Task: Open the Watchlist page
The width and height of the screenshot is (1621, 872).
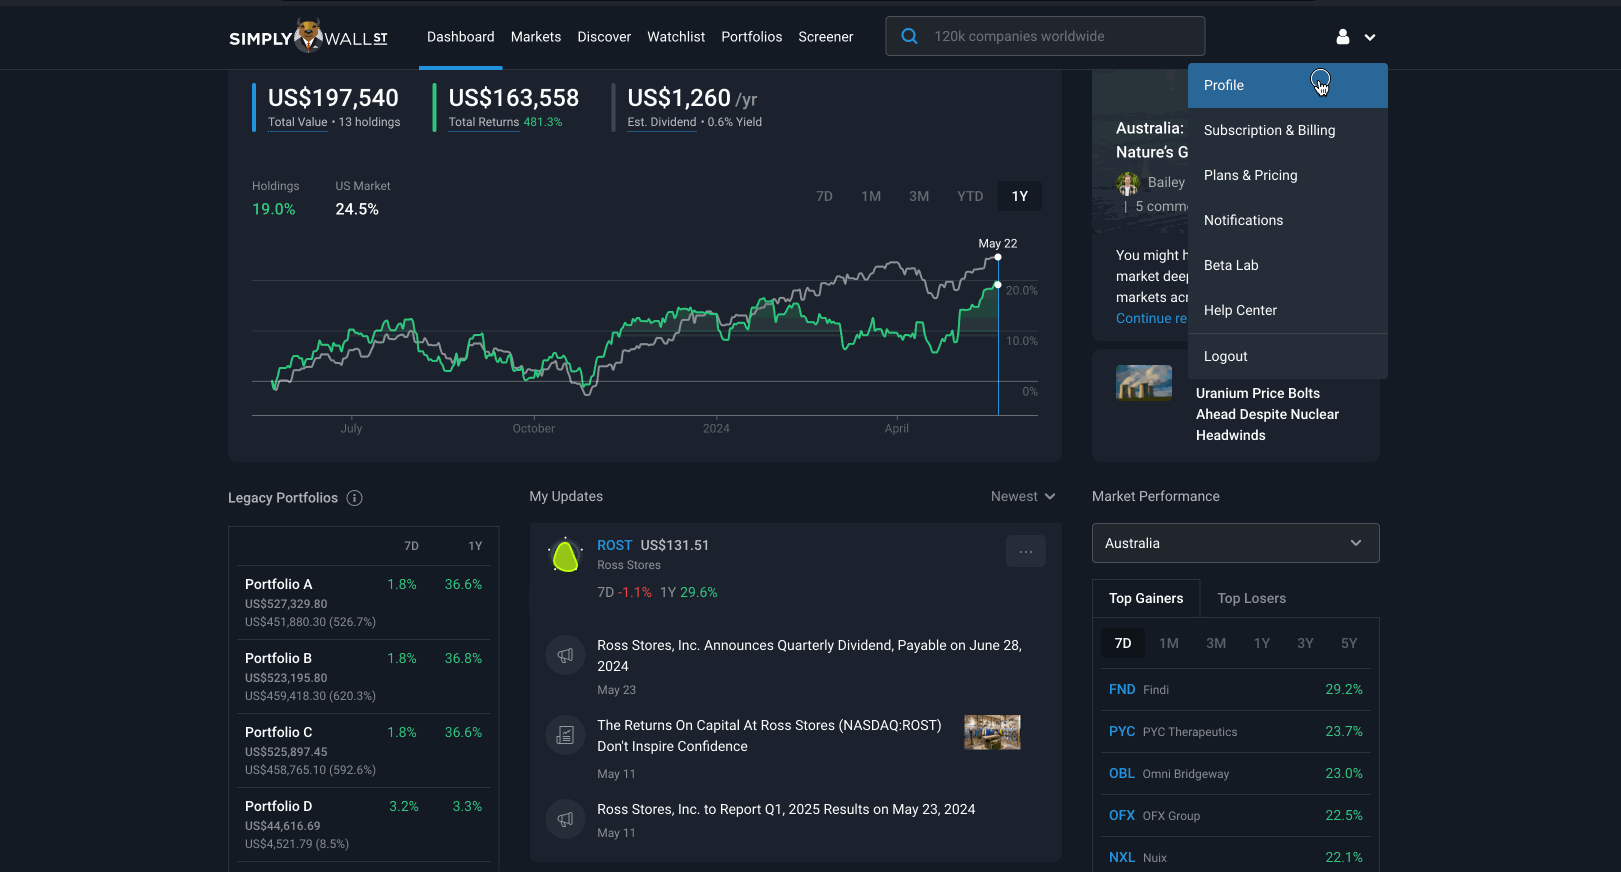Action: click(x=676, y=37)
